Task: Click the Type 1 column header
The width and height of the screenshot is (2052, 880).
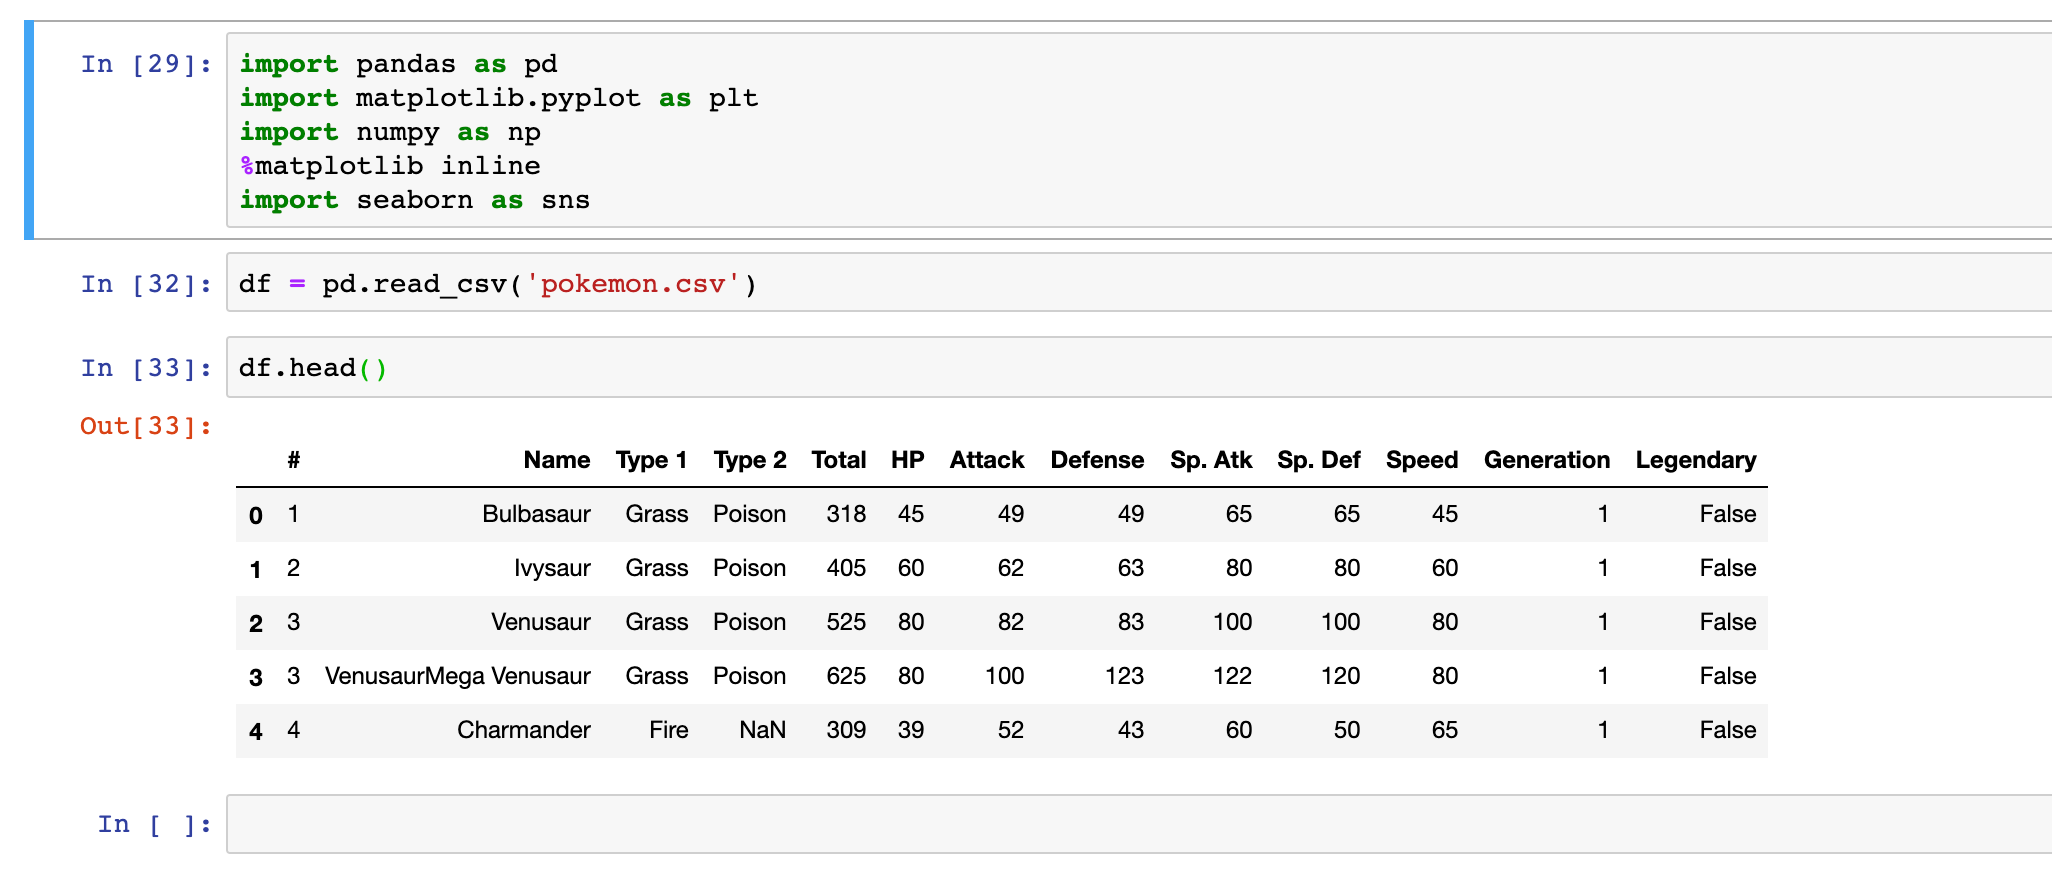Action: tap(652, 460)
